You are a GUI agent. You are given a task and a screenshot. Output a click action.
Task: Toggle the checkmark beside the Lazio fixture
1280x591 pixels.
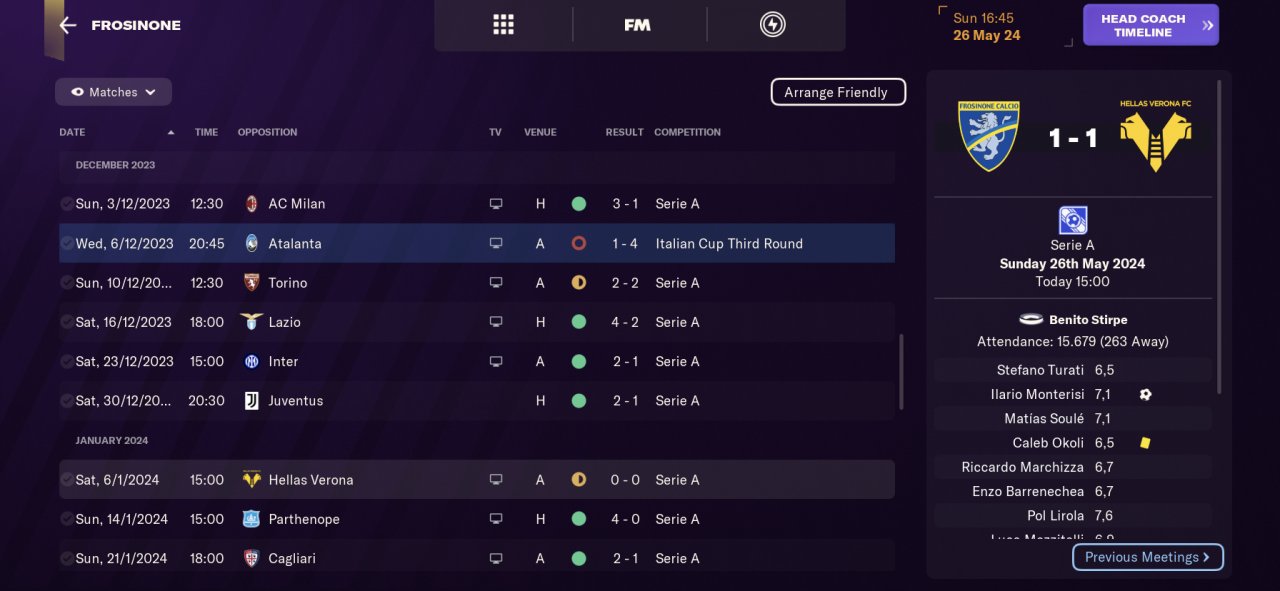[66, 322]
